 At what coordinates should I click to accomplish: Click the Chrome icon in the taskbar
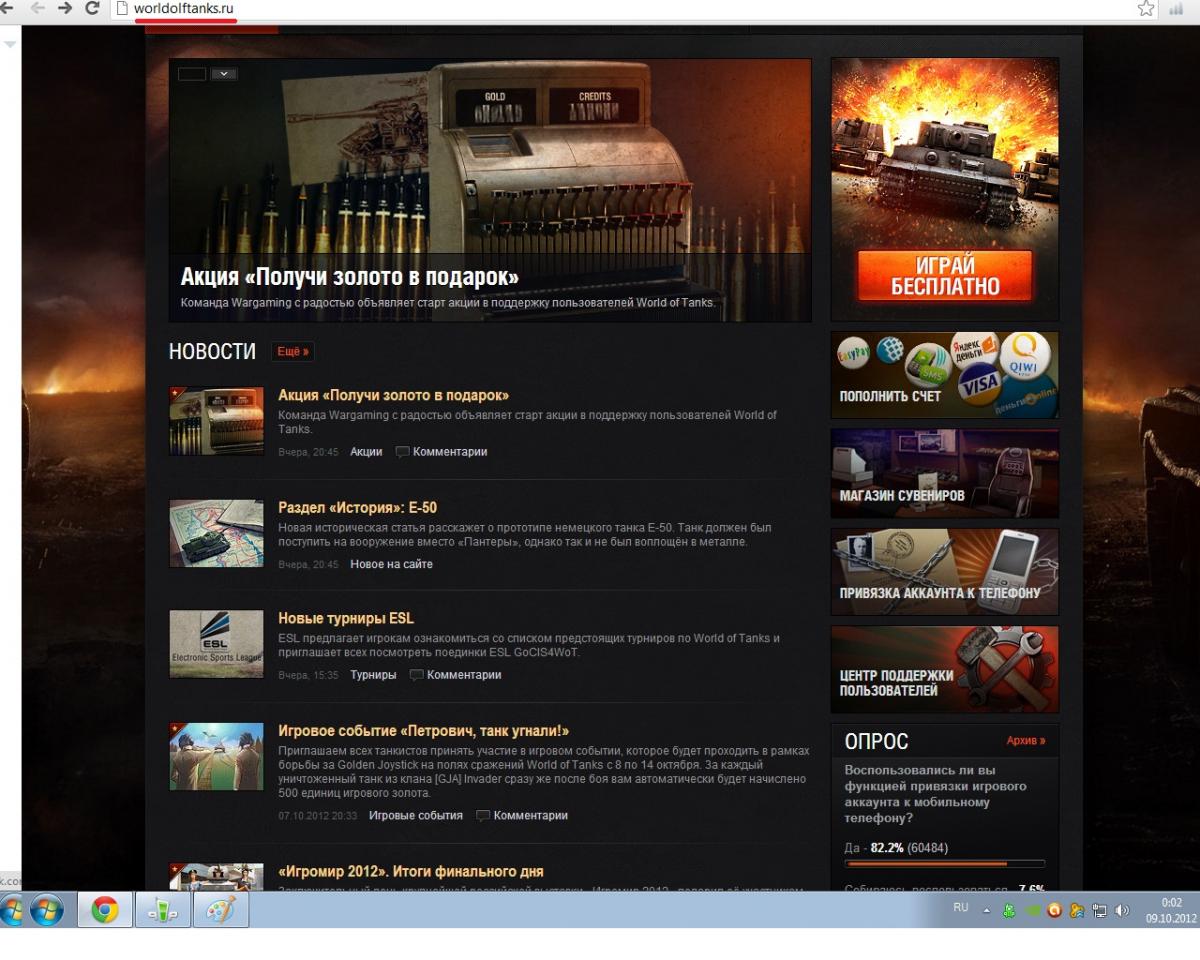pyautogui.click(x=105, y=910)
